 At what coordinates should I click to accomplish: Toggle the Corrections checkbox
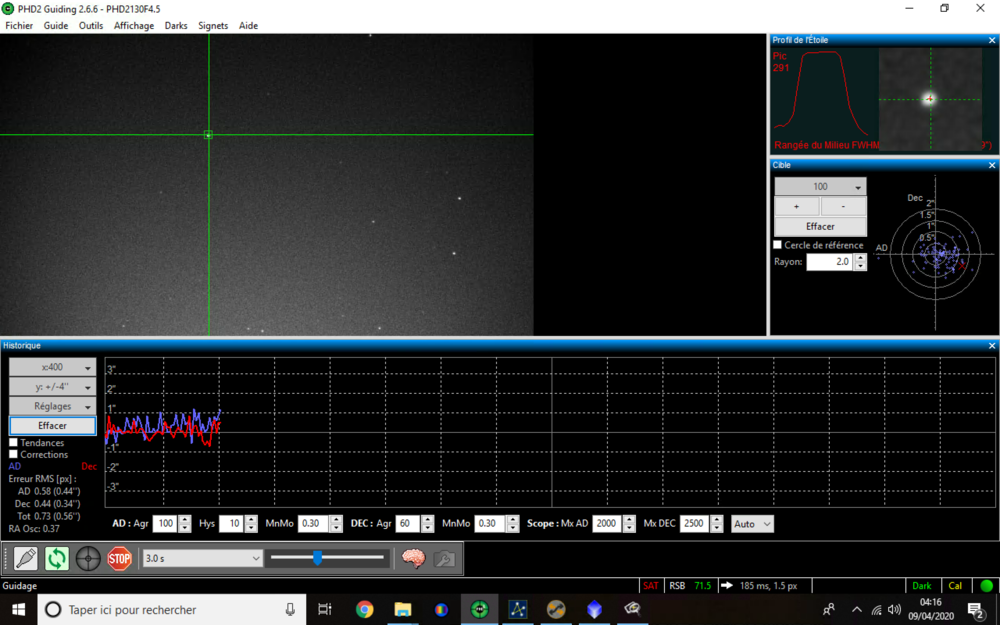13,455
